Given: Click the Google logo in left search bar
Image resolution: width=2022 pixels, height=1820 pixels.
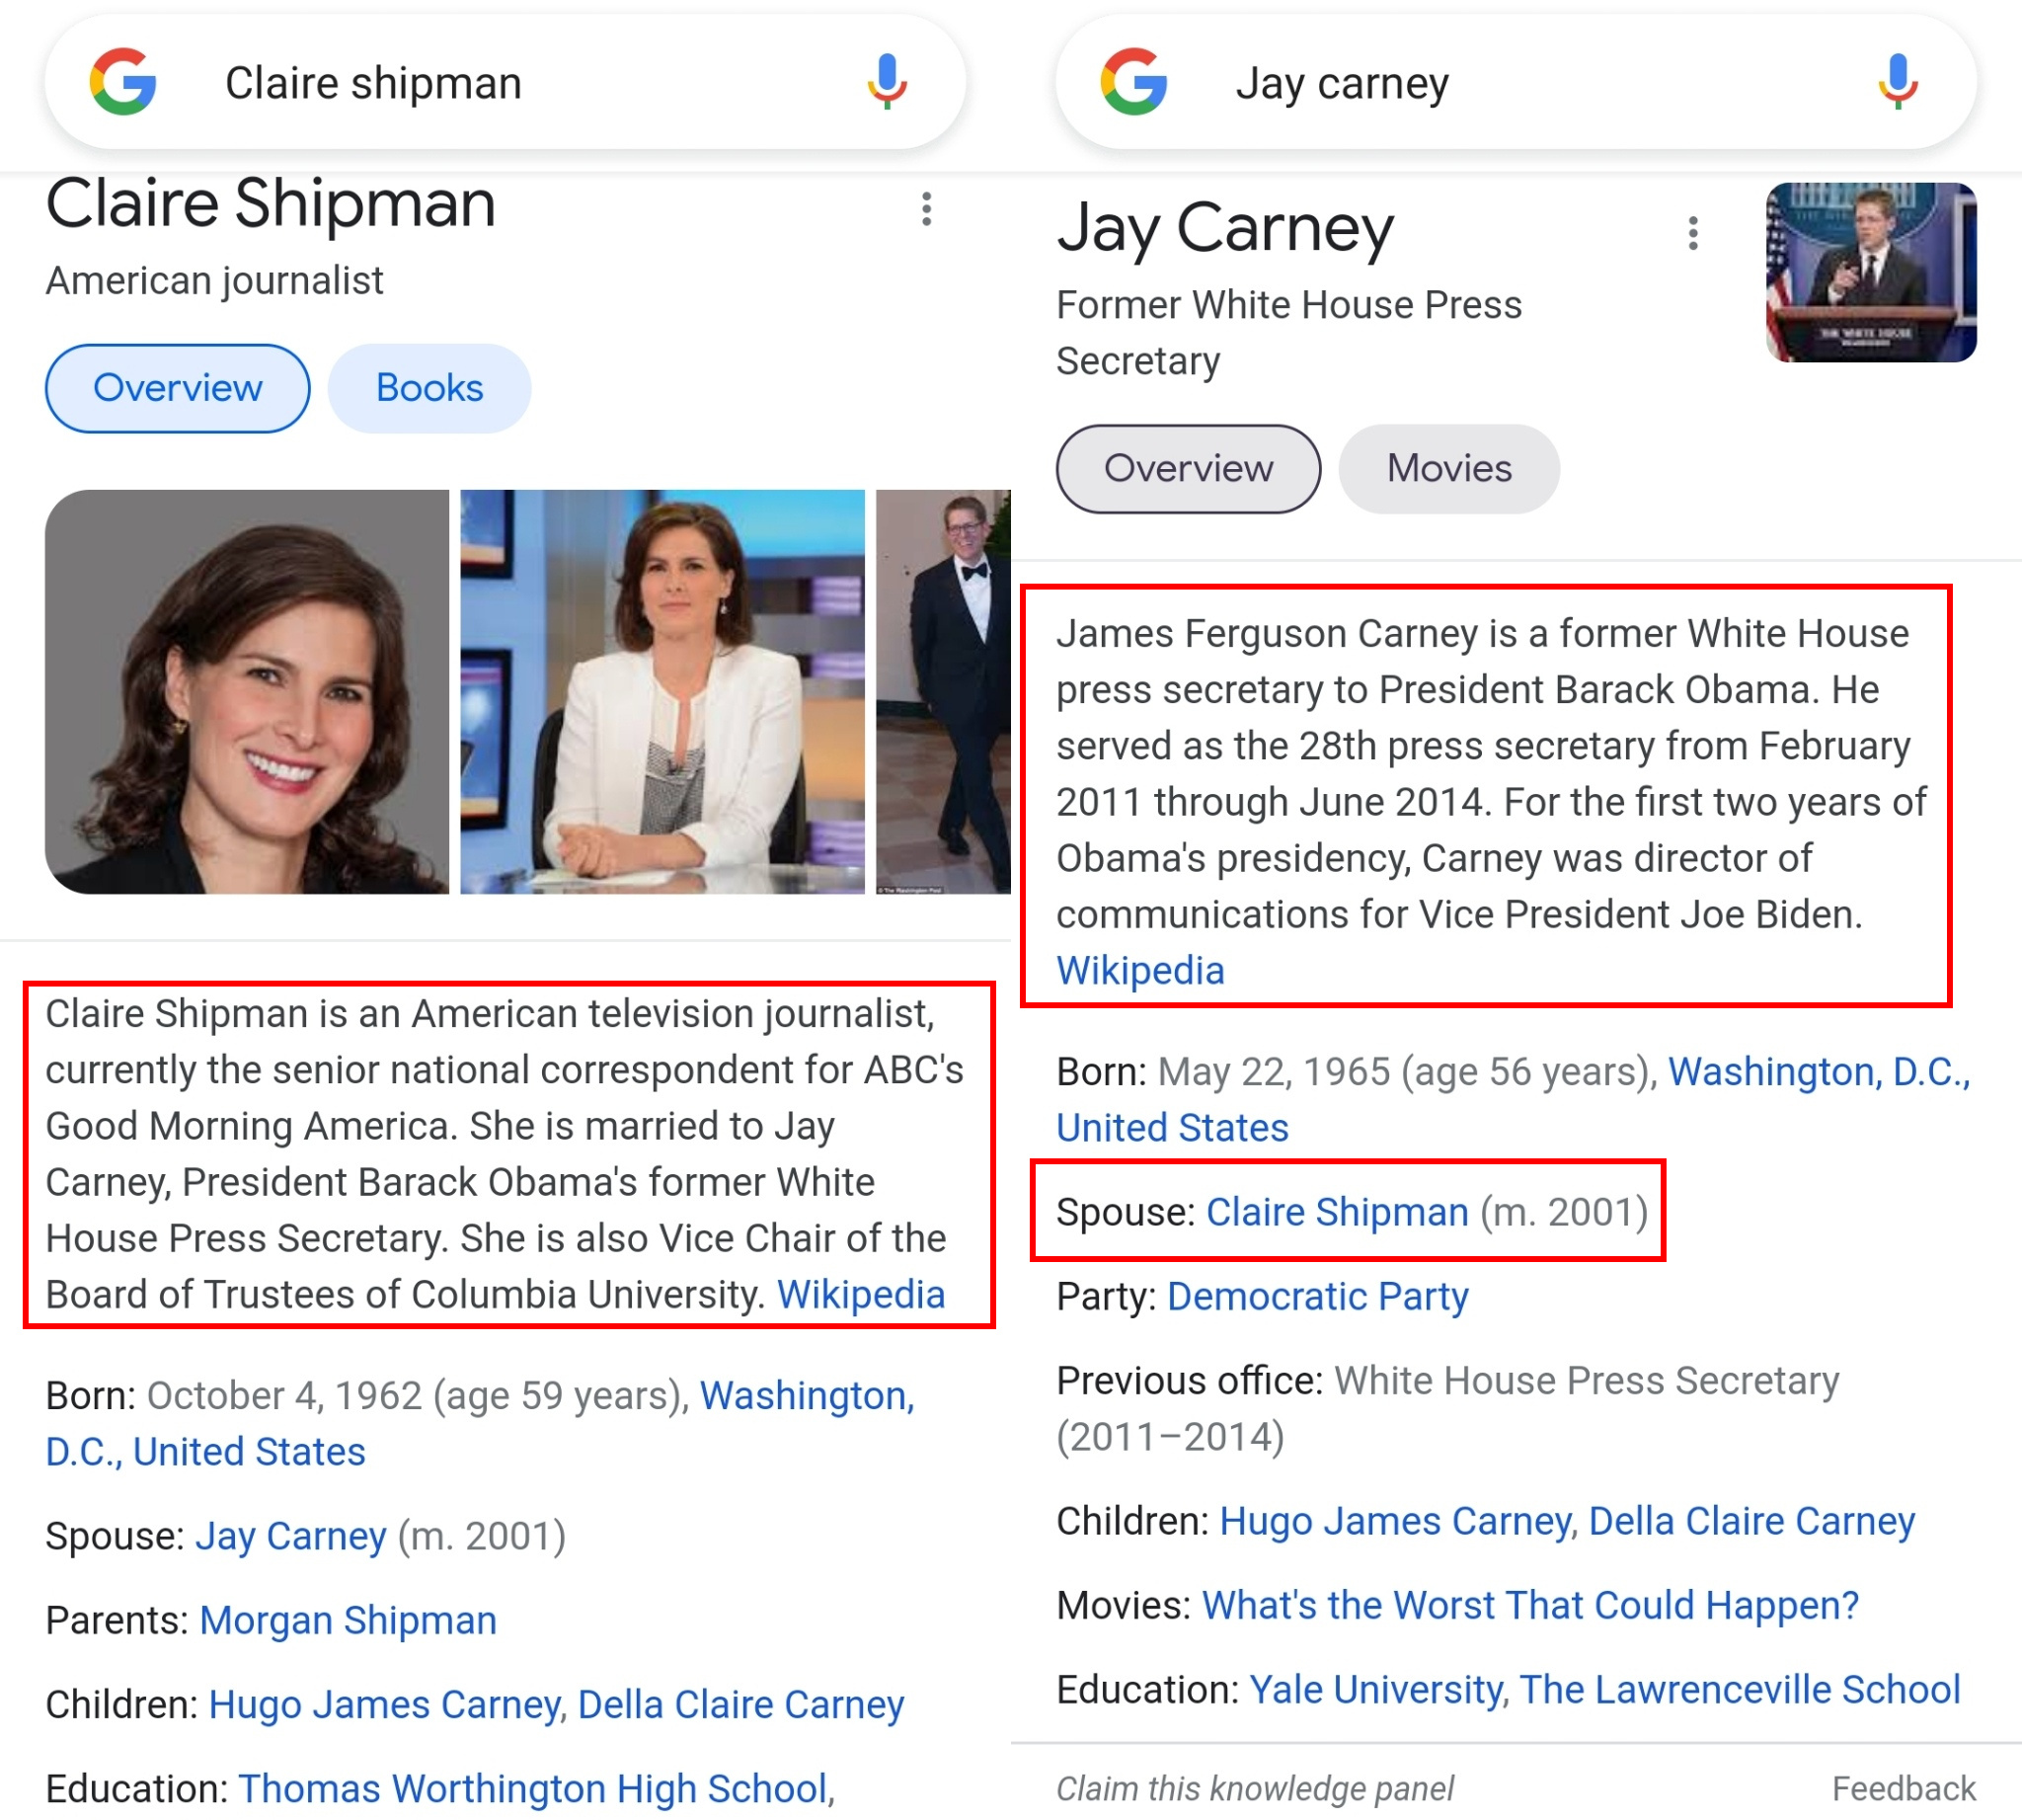Looking at the screenshot, I should tap(123, 82).
